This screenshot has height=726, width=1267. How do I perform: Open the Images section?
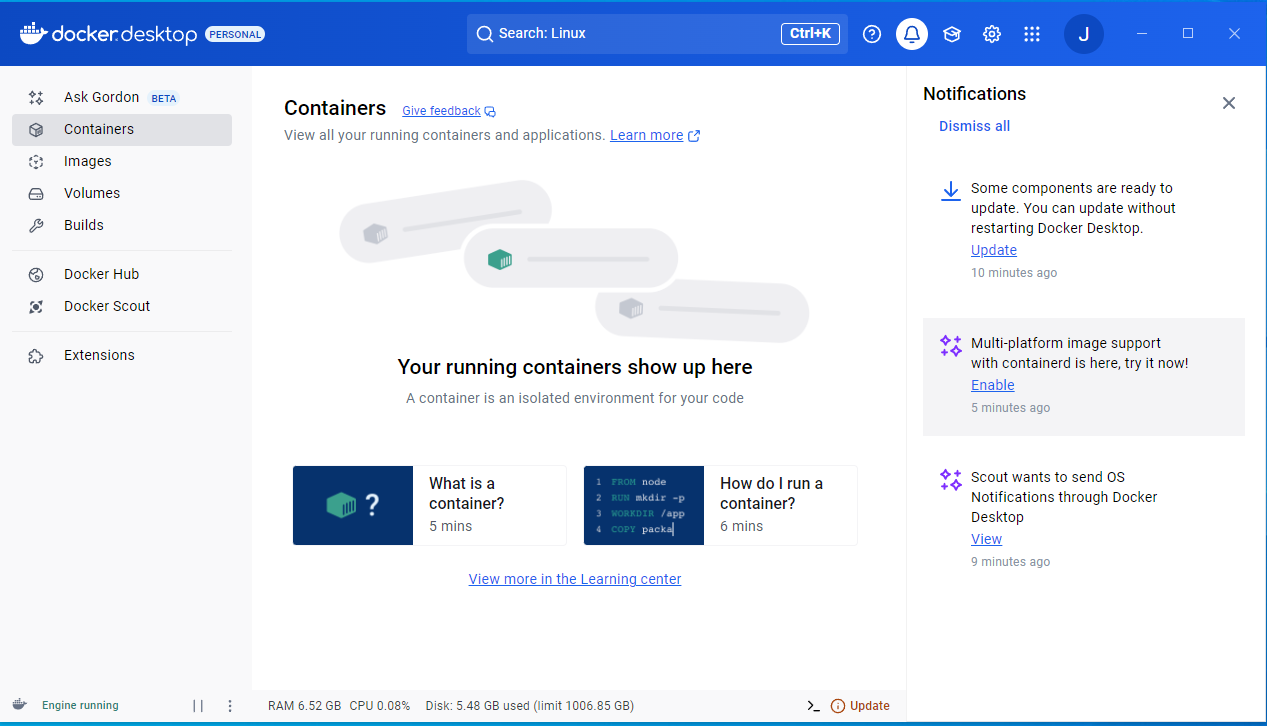tap(122, 161)
